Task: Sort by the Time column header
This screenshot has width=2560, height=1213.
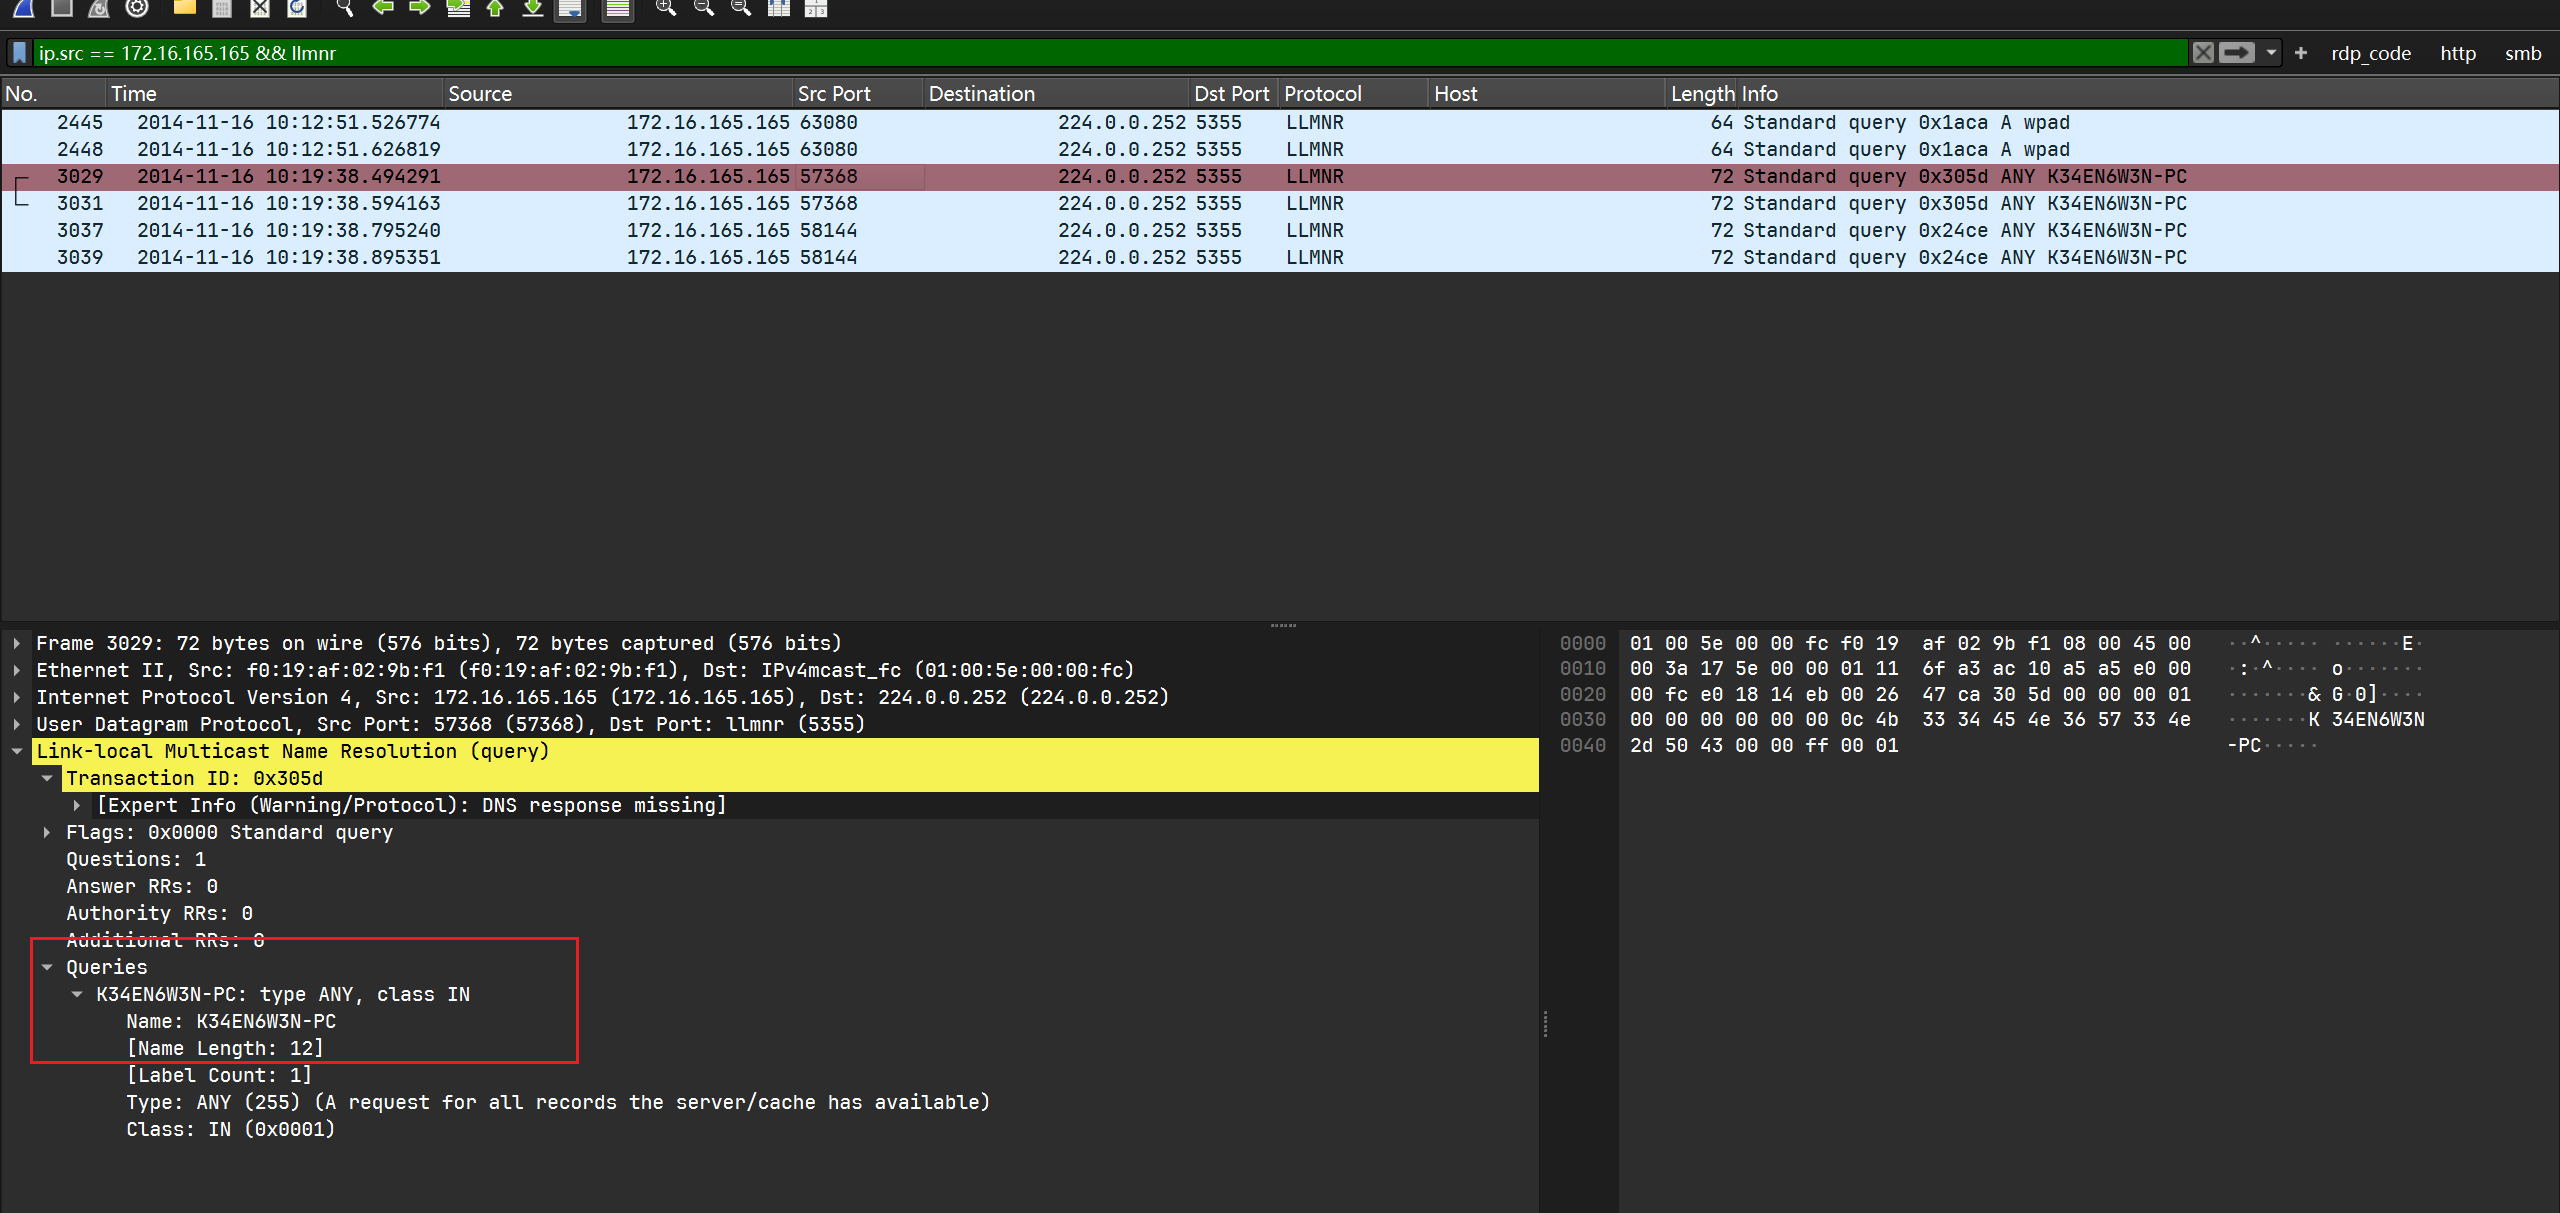Action: tap(134, 94)
